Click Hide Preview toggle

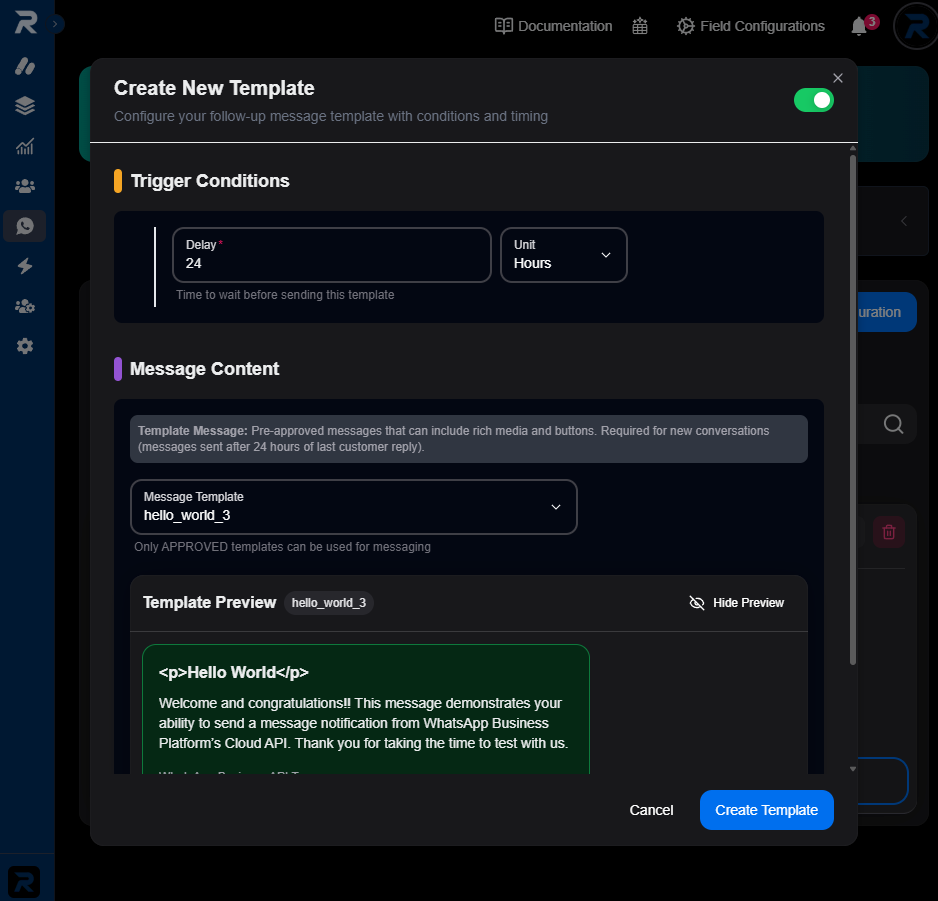point(736,602)
